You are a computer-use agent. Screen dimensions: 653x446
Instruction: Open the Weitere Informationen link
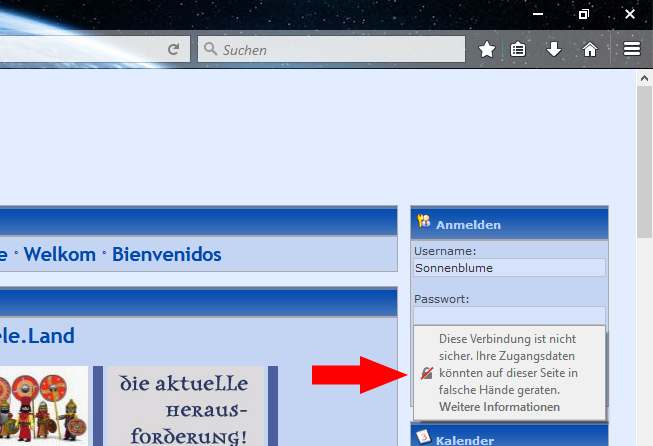(x=499, y=407)
